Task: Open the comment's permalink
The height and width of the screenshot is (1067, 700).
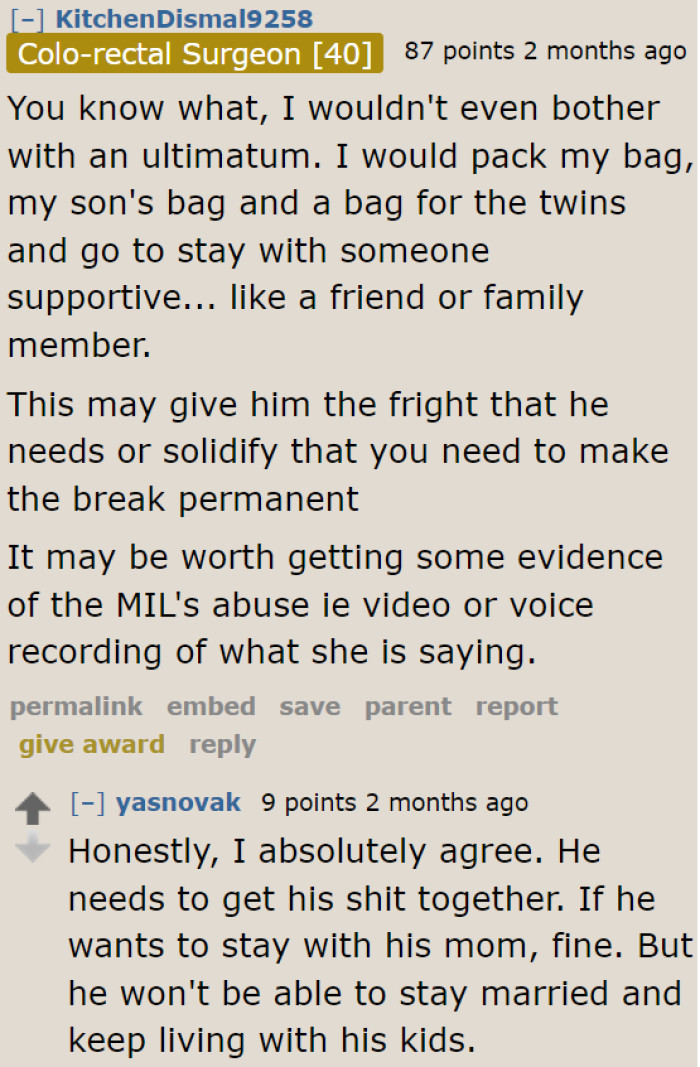Action: click(75, 707)
